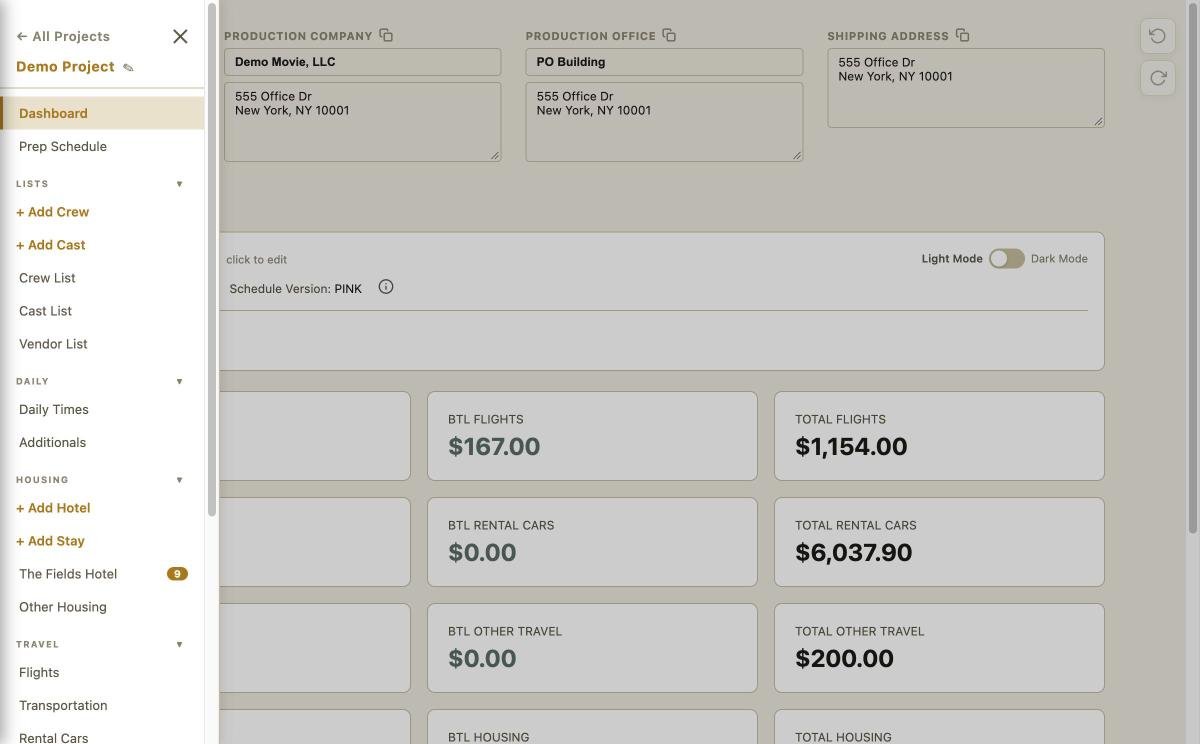Toggle between Light Mode and Dark Mode

(1006, 259)
